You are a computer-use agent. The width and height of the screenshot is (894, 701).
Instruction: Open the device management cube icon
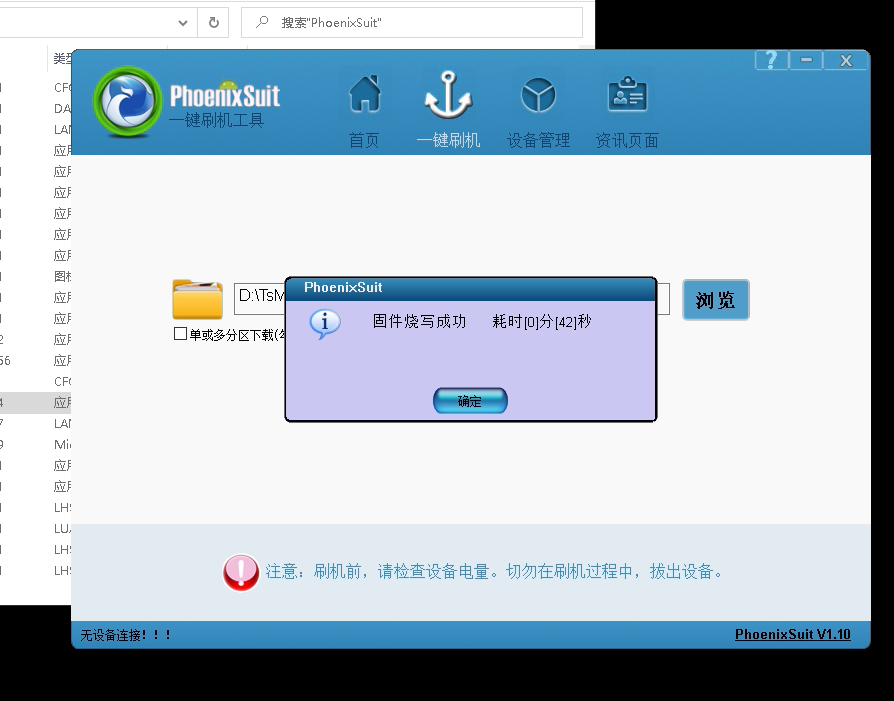click(538, 95)
